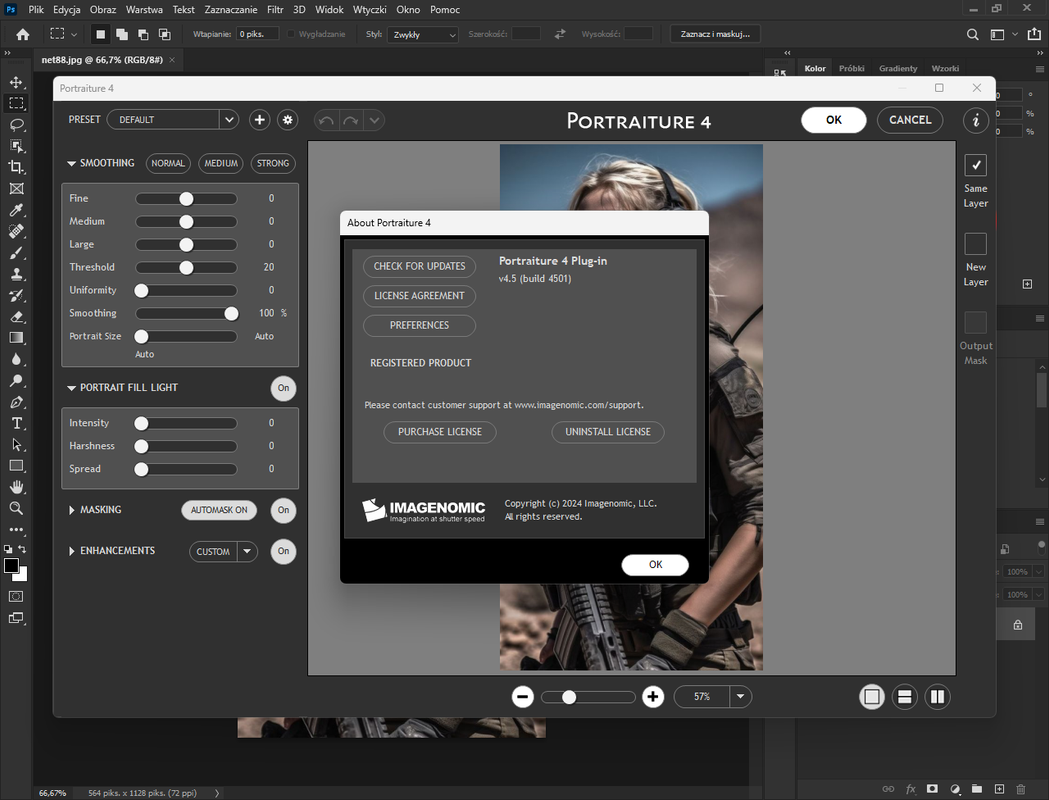Screen dimensions: 1049x800
Task: Open the Filtr menu
Action: (x=275, y=9)
